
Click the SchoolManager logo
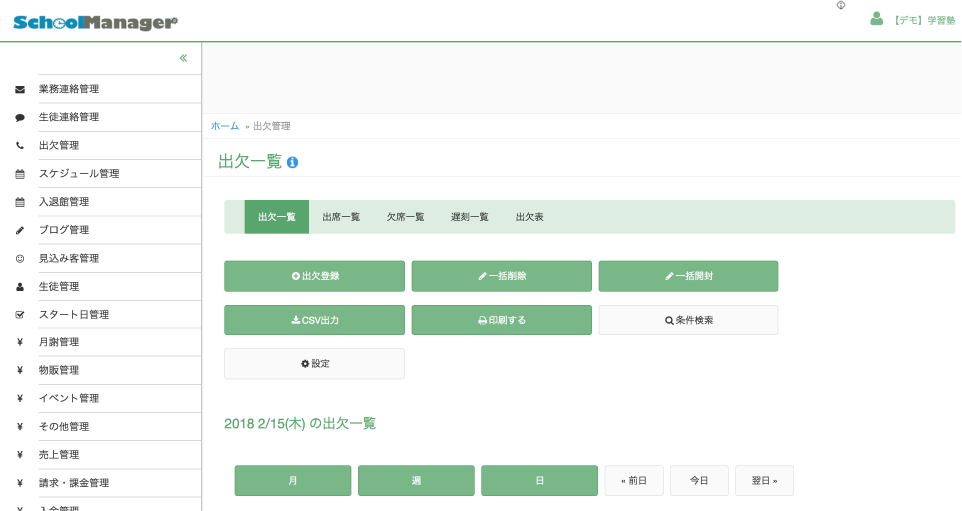(96, 23)
